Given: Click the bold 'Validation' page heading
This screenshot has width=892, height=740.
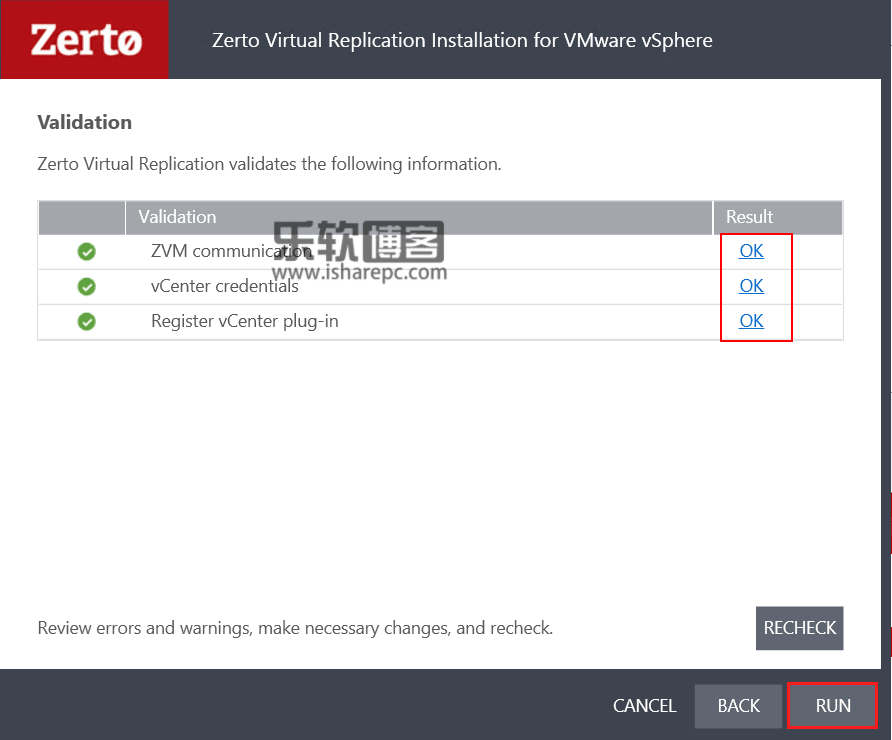Looking at the screenshot, I should (85, 122).
